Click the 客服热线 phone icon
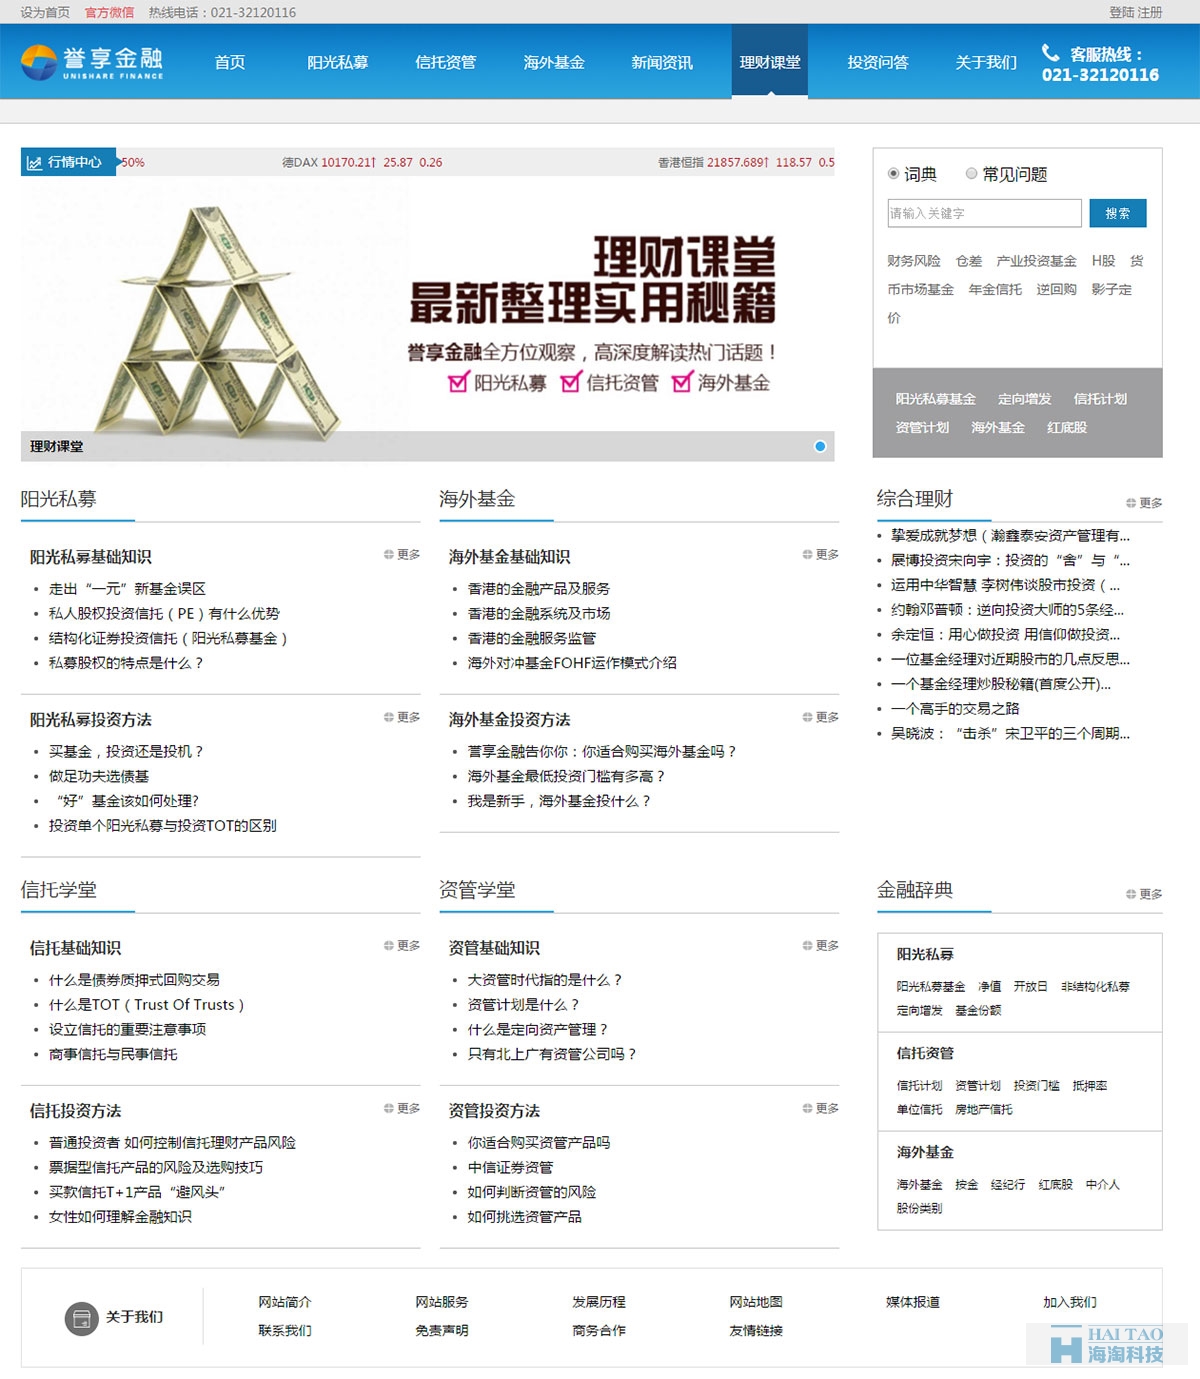 [1050, 52]
